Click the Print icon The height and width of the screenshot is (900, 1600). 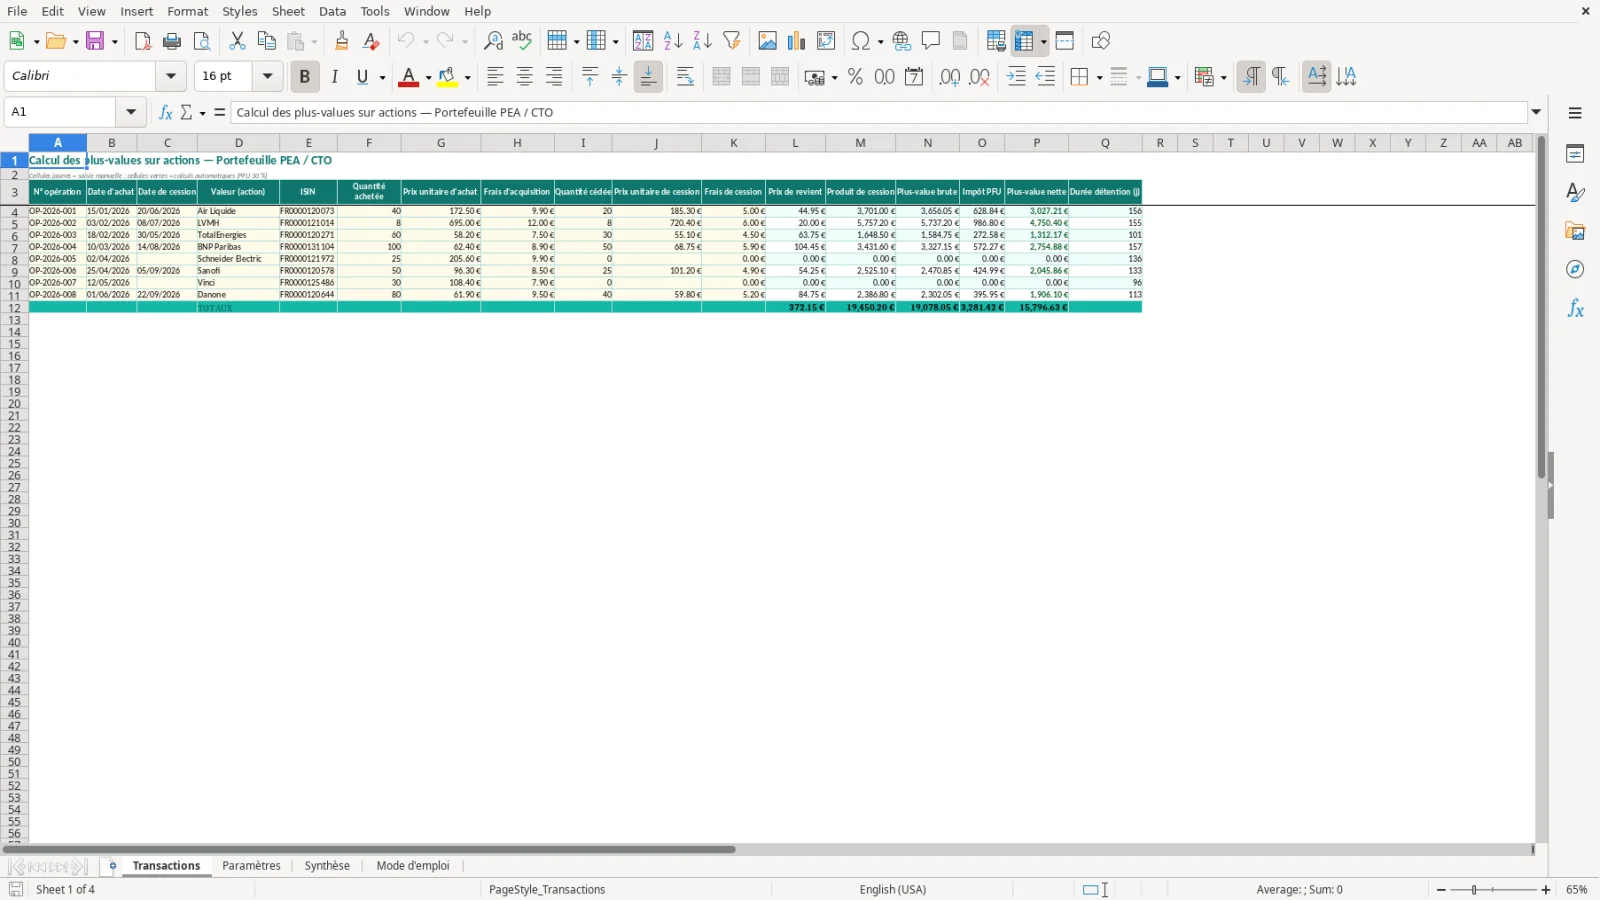point(172,41)
